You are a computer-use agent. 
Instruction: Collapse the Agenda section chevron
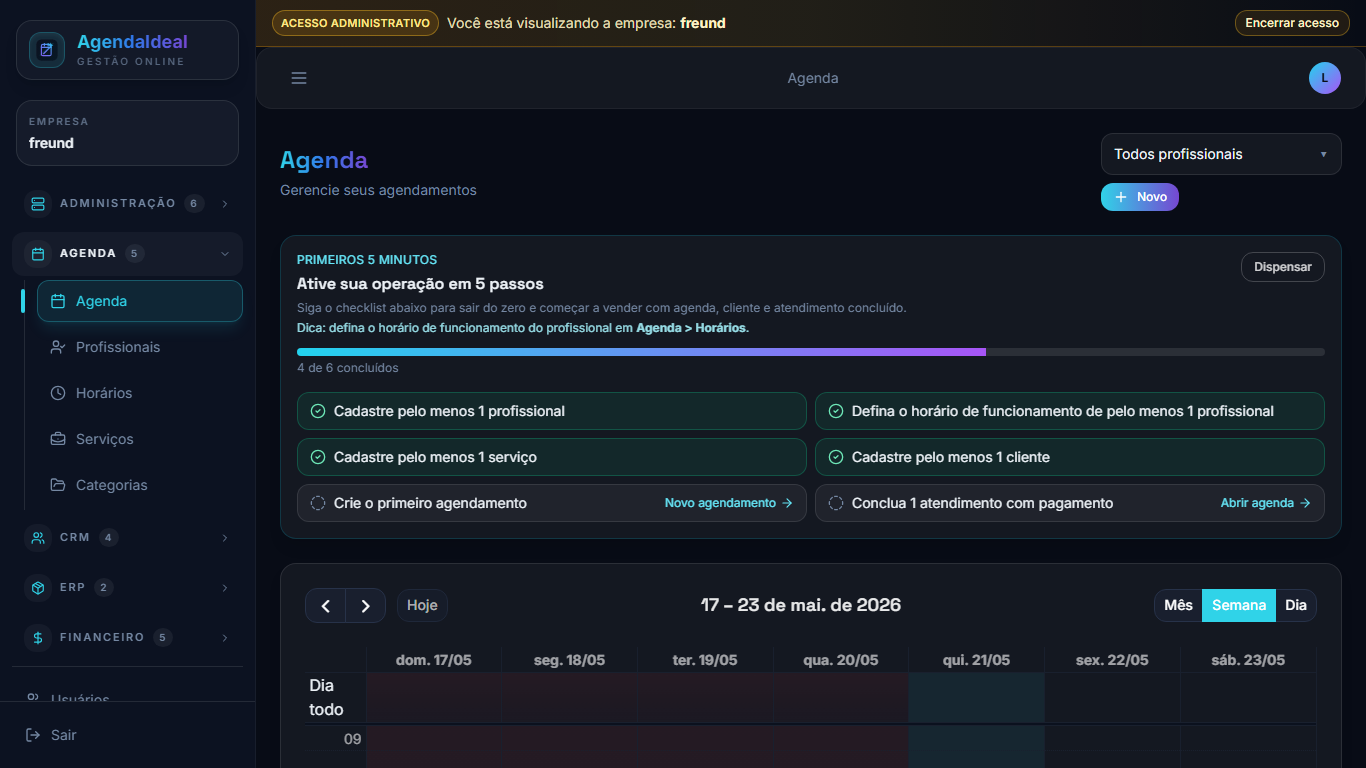pyautogui.click(x=225, y=254)
